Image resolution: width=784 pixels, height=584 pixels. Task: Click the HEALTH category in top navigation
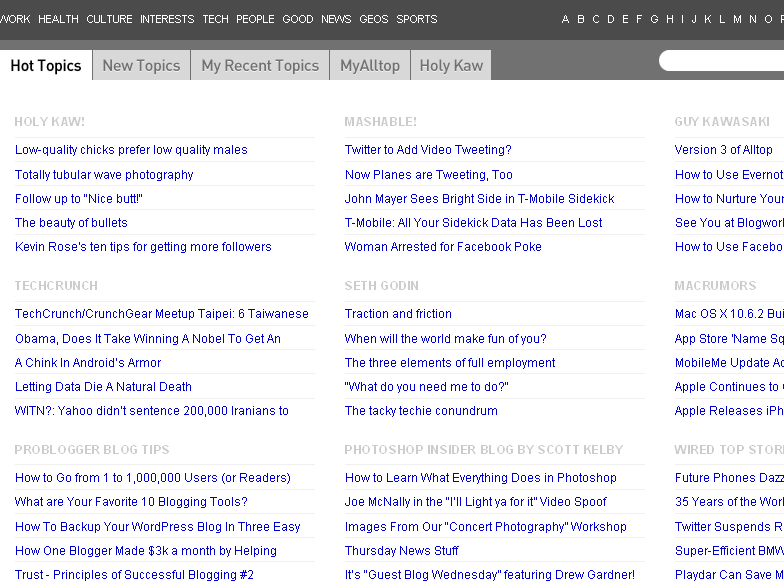(x=58, y=19)
